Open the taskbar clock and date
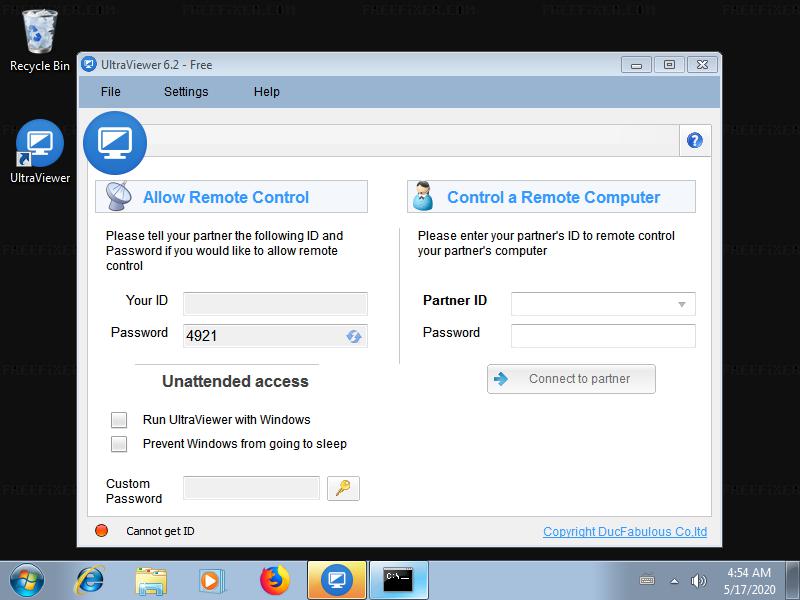The width and height of the screenshot is (800, 600). tap(749, 581)
